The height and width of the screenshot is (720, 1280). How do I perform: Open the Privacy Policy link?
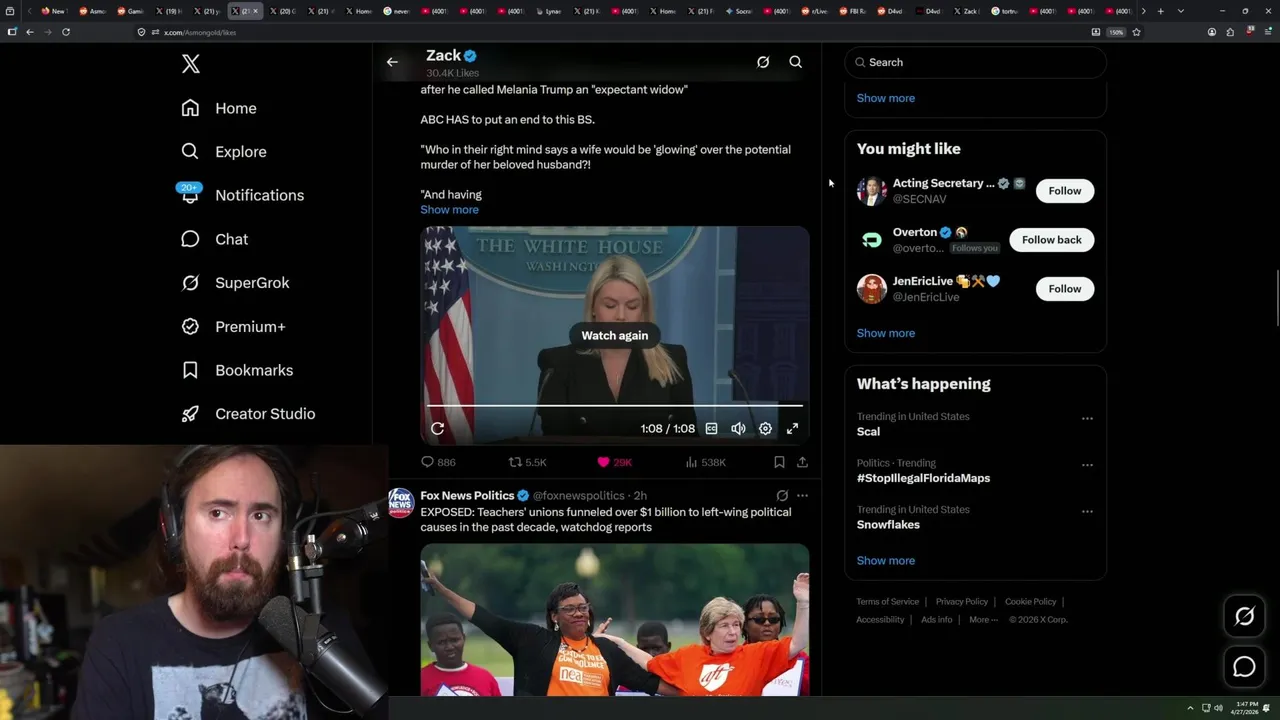click(961, 602)
